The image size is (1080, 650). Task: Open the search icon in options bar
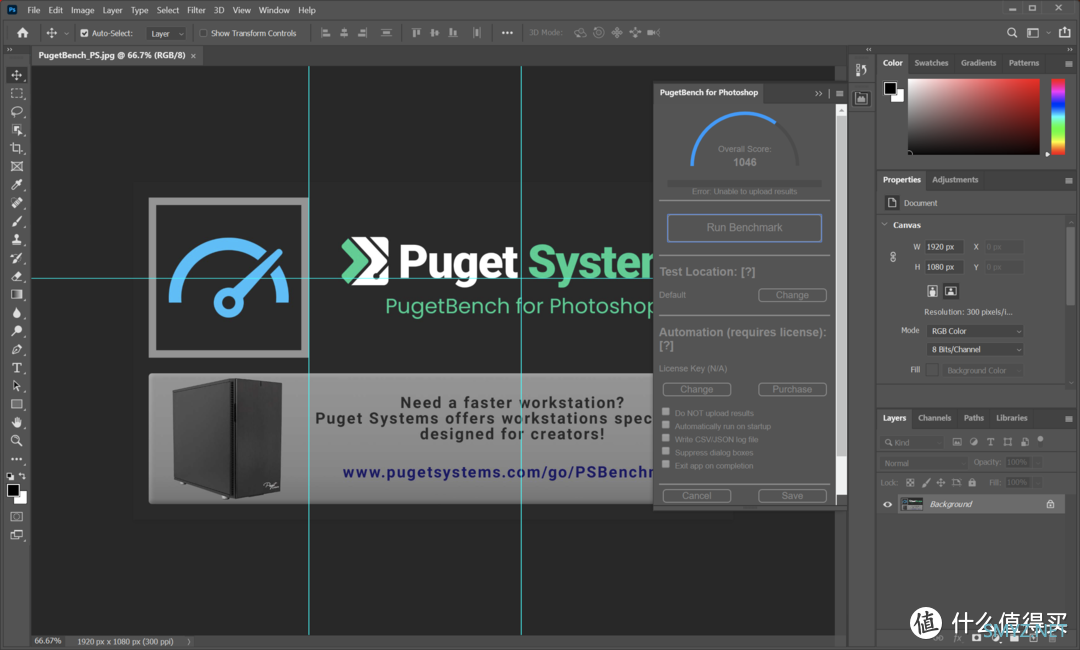pos(1012,32)
